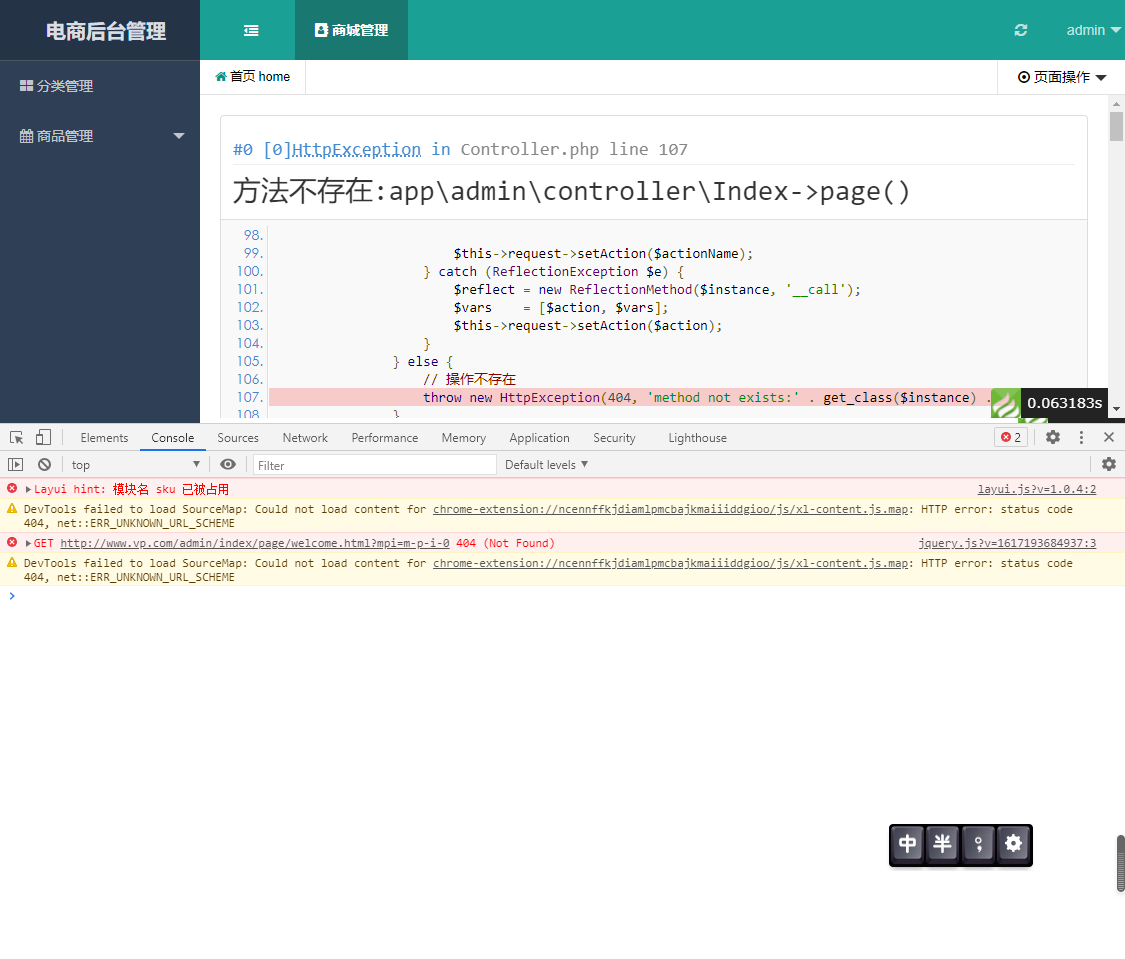Viewport: 1125px width, 959px height.
Task: Open the jquery.js source link
Action: point(1007,544)
